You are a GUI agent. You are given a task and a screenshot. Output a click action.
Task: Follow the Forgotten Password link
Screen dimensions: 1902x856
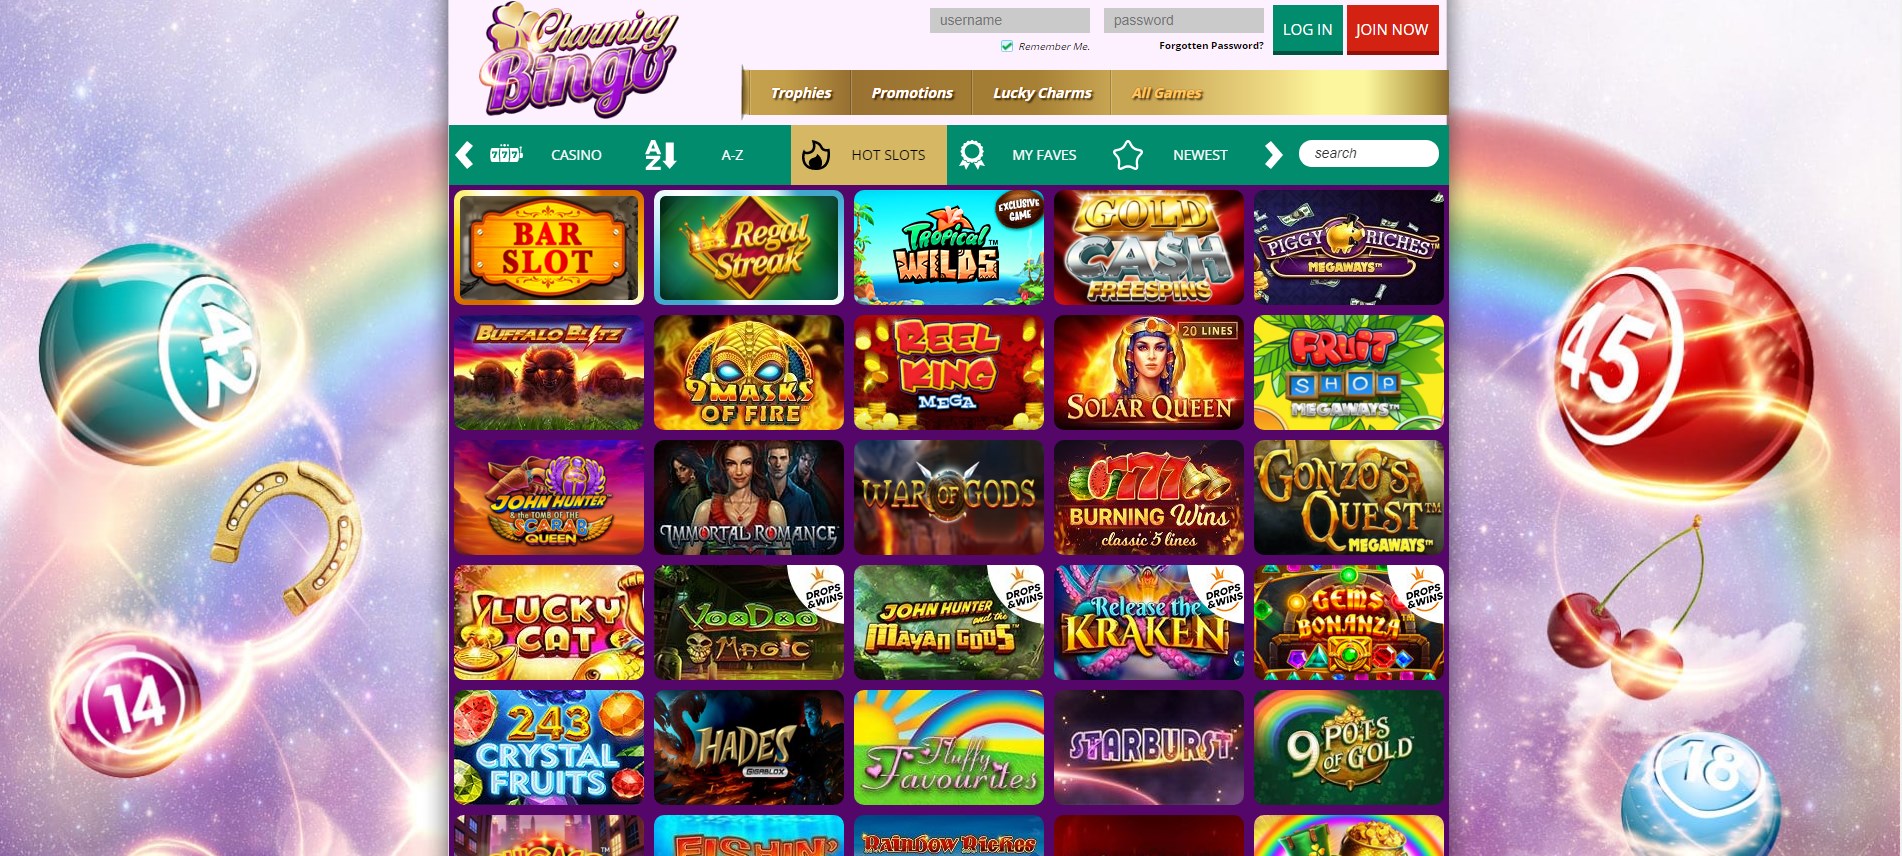[x=1211, y=46]
